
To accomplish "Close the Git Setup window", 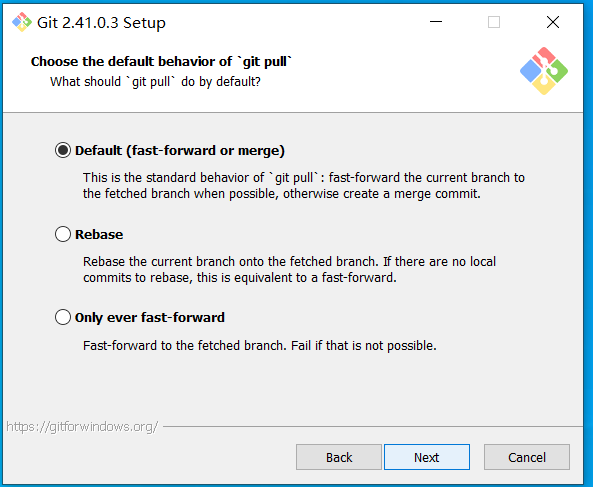I will (x=553, y=22).
